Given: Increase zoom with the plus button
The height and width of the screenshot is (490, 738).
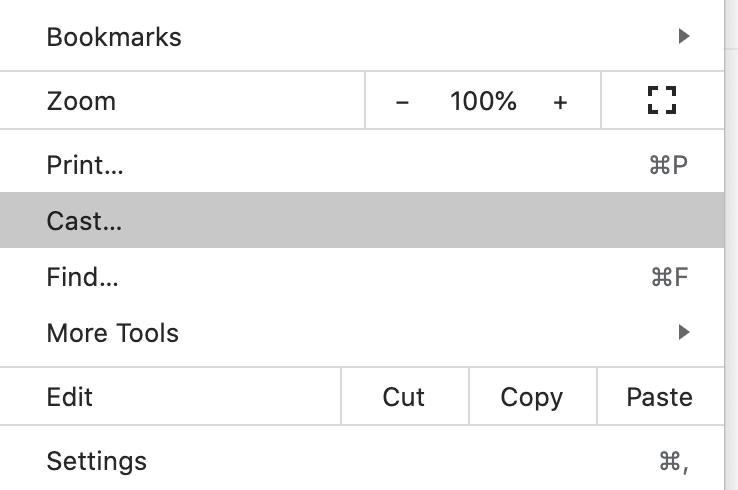Looking at the screenshot, I should (x=560, y=102).
